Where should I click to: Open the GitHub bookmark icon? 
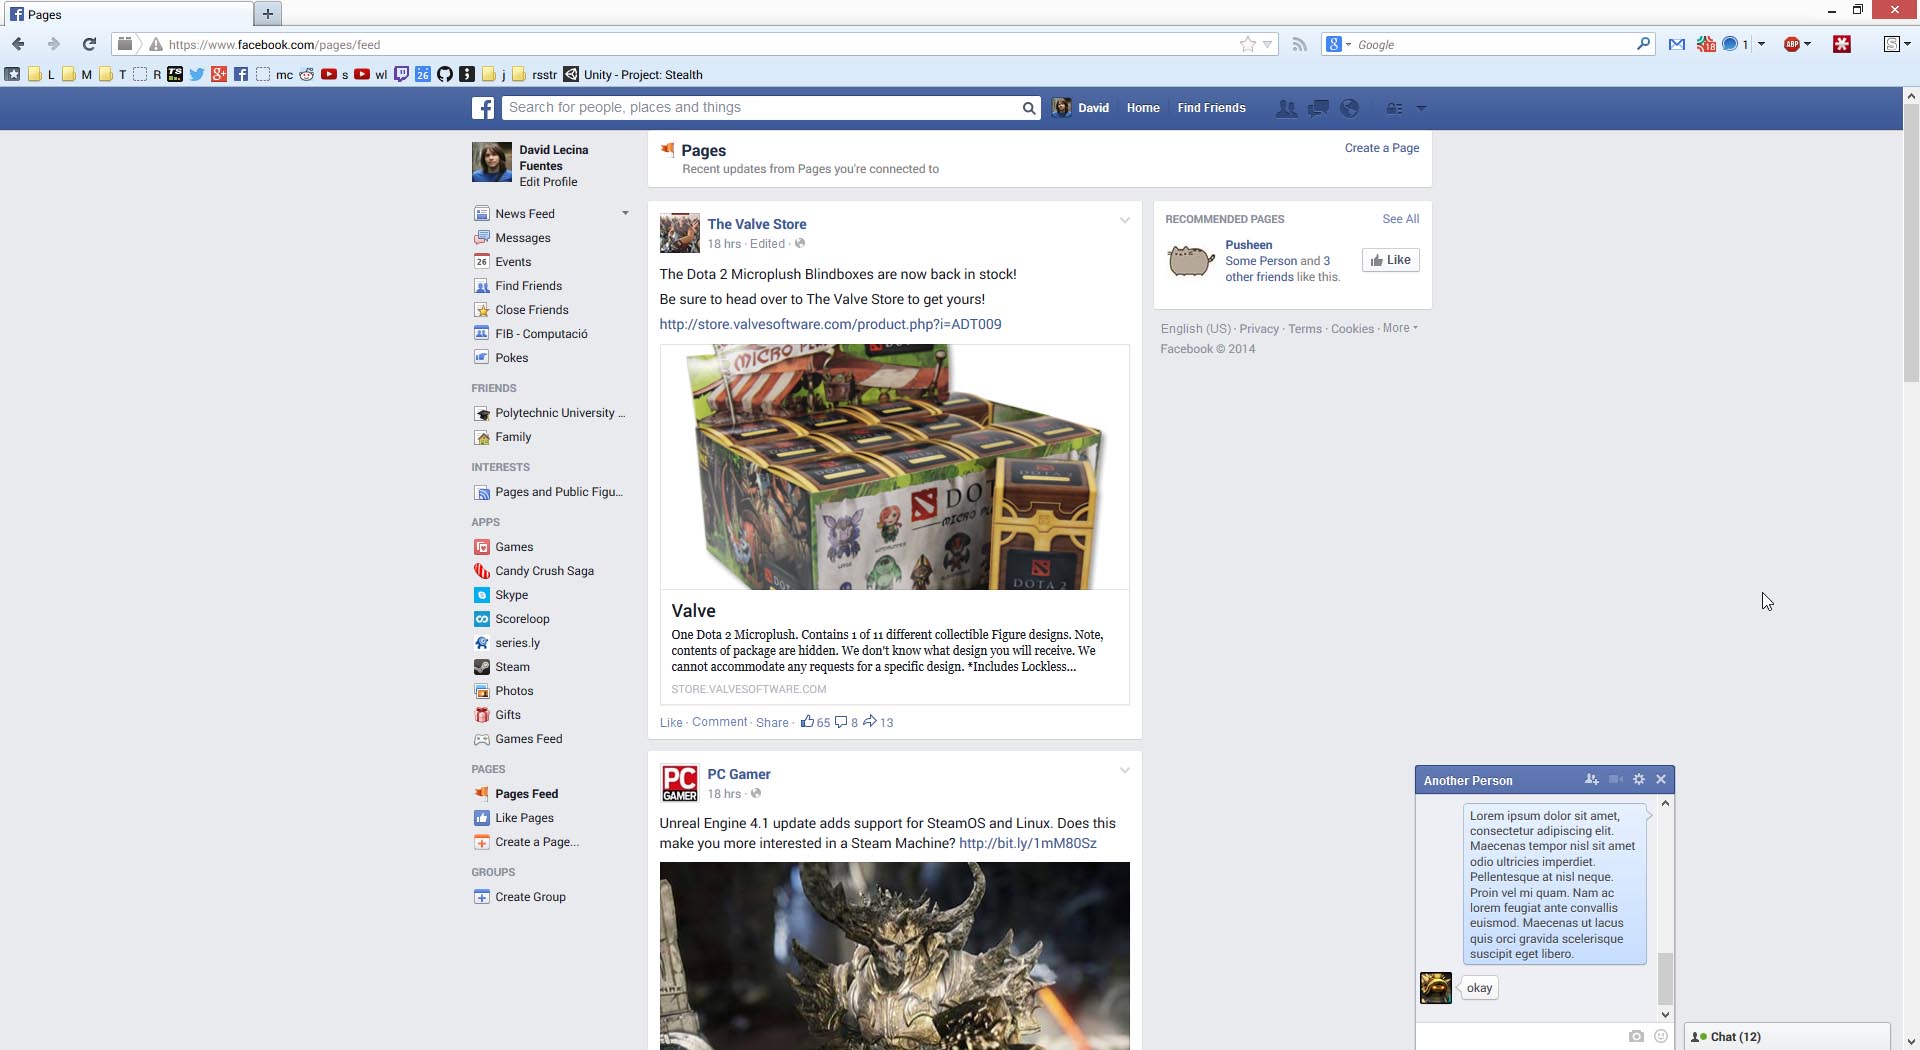pos(445,74)
